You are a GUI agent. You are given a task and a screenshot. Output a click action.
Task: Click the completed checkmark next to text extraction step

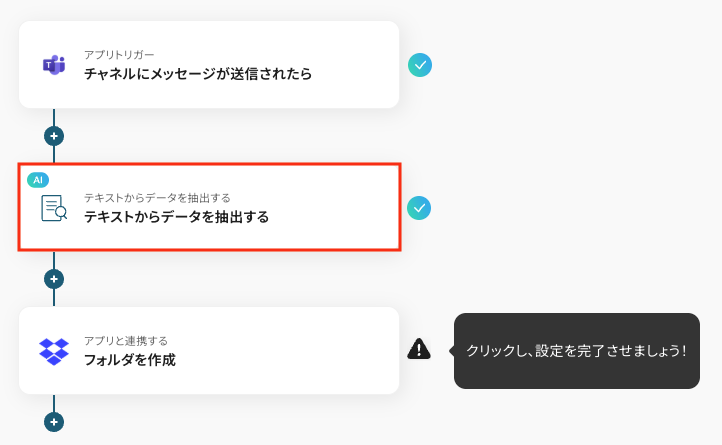[419, 208]
